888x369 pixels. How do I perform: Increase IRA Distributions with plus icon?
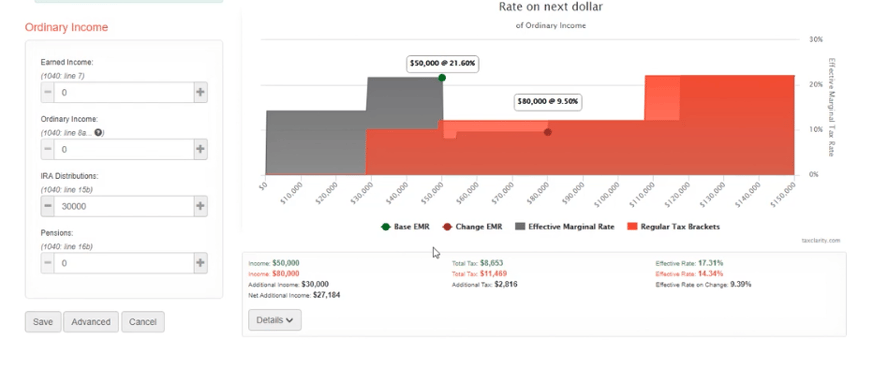[200, 206]
